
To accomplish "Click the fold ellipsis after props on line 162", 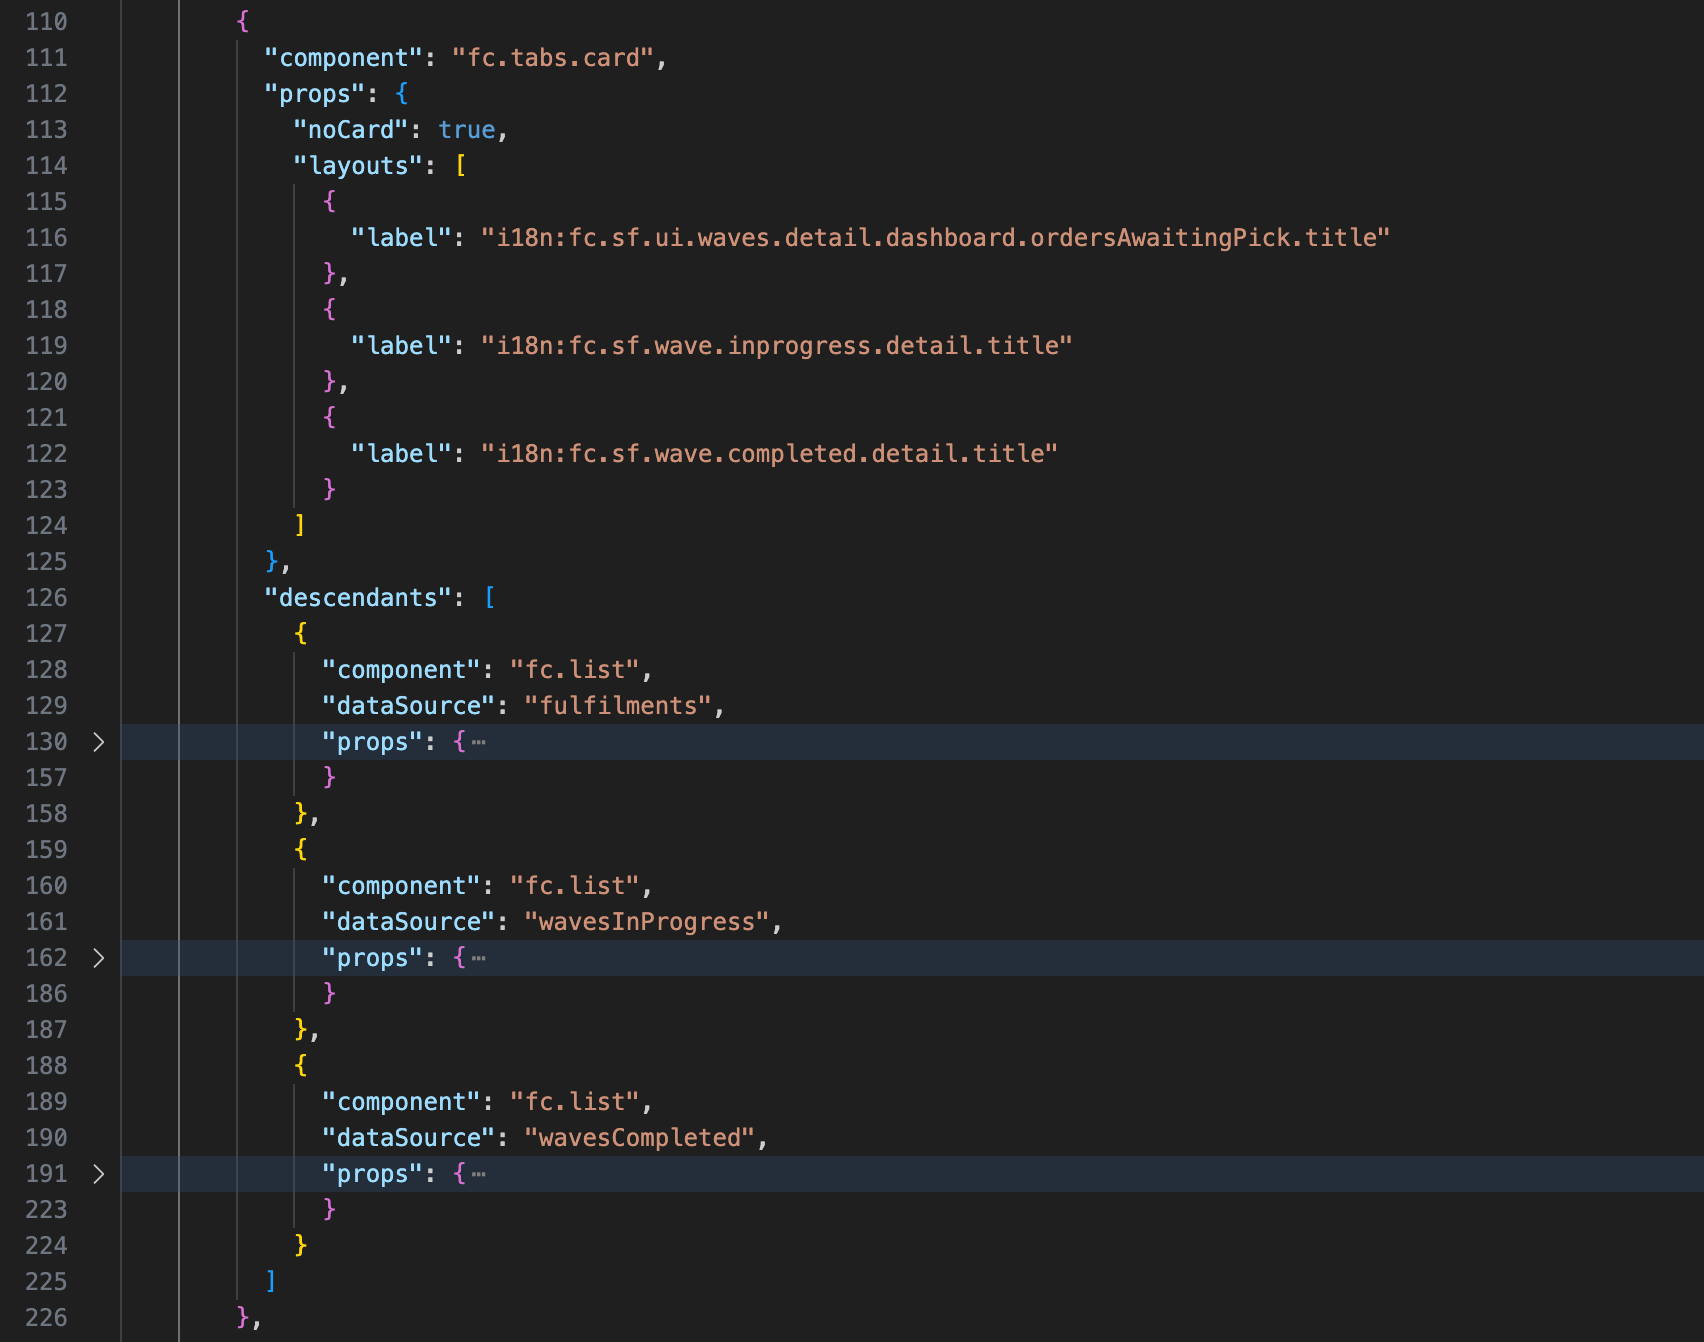I will pos(479,958).
